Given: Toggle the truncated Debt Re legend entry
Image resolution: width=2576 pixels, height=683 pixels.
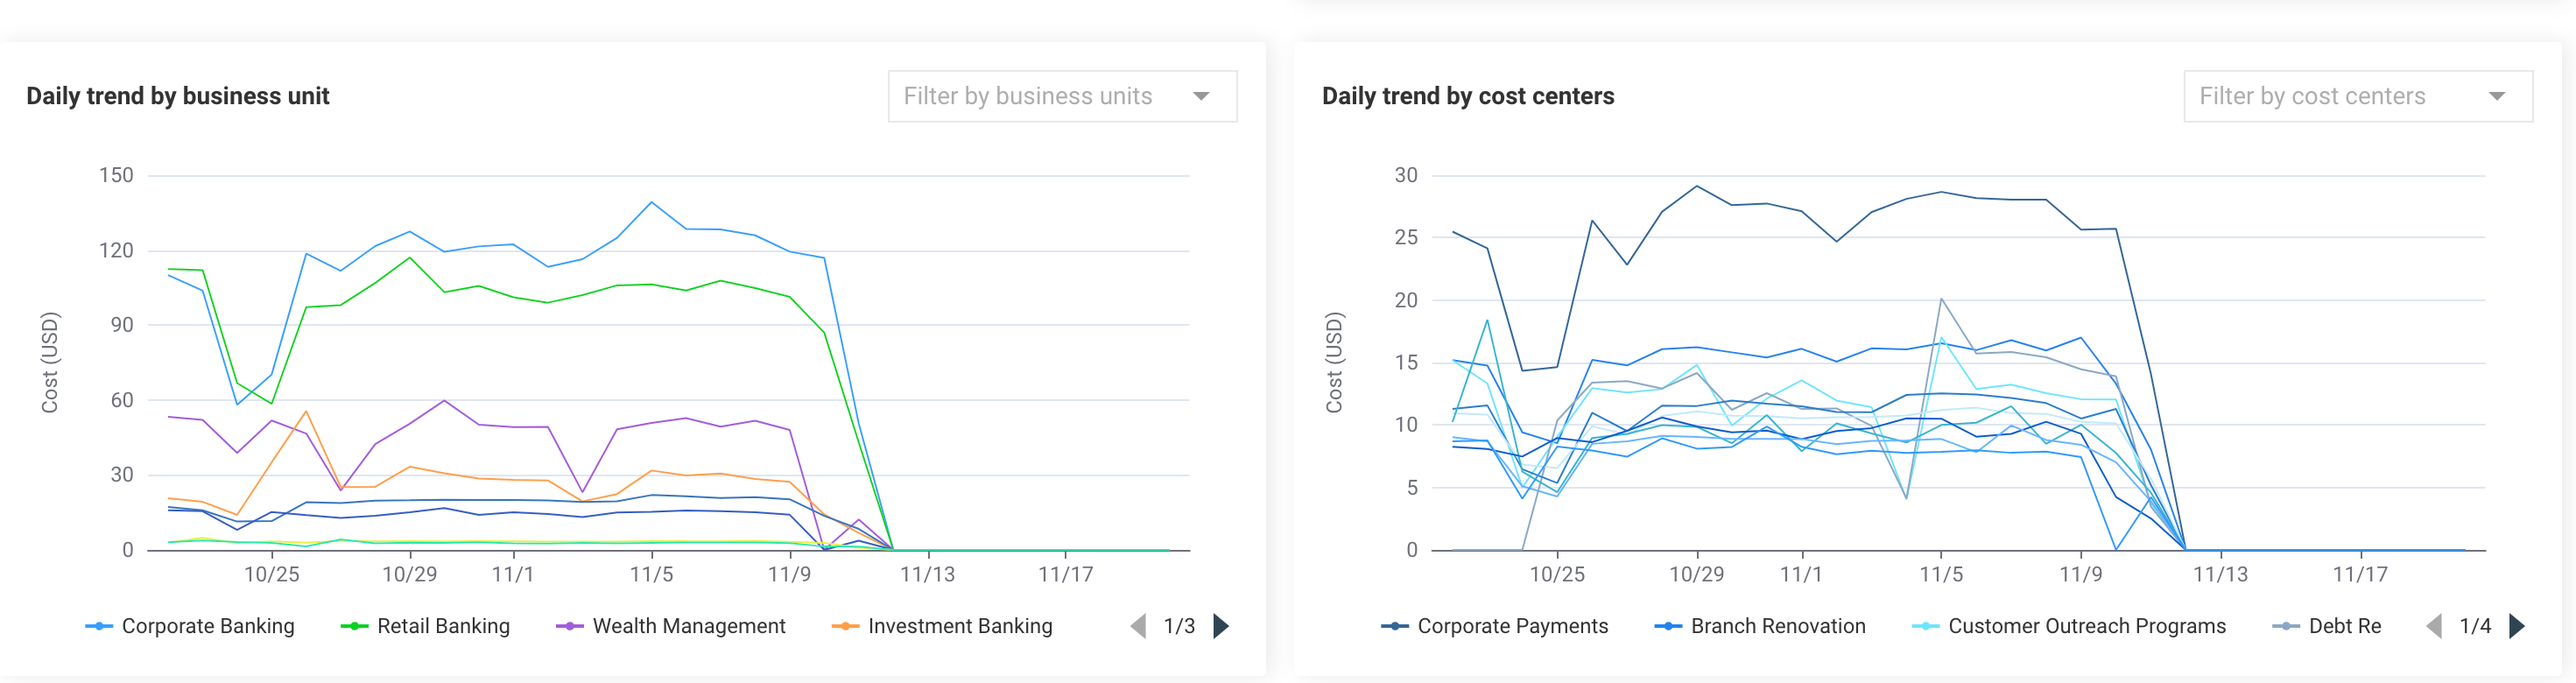Looking at the screenshot, I should pyautogui.click(x=2327, y=626).
